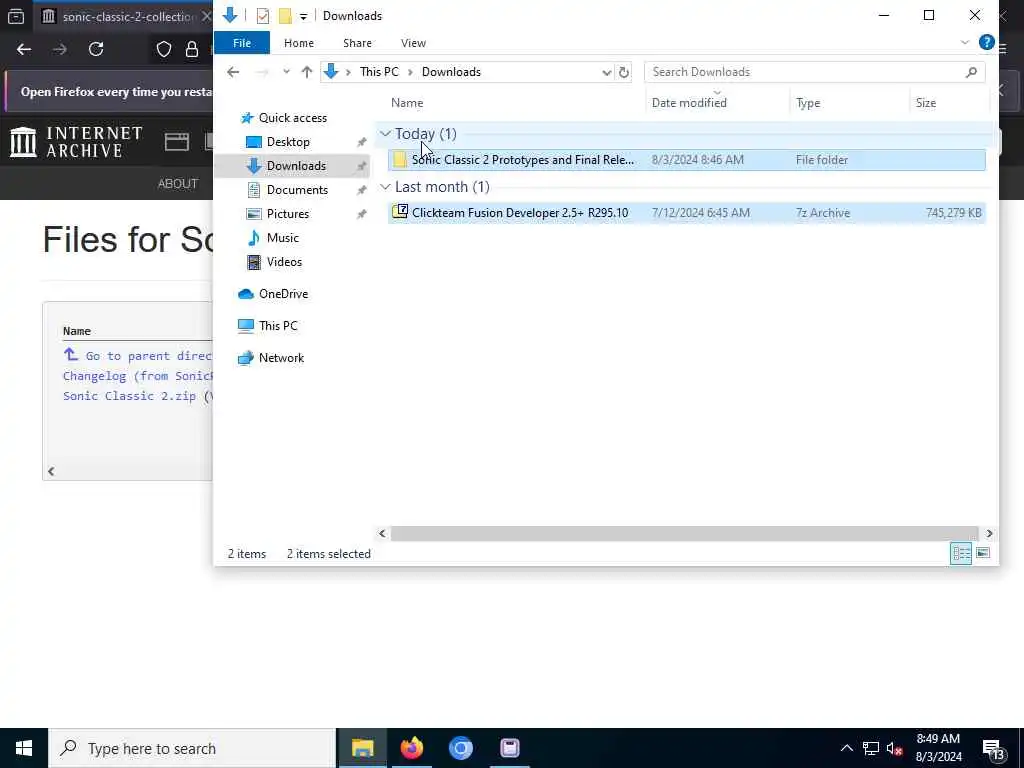The height and width of the screenshot is (768, 1024).
Task: Sort by the Size column header
Action: click(x=925, y=103)
